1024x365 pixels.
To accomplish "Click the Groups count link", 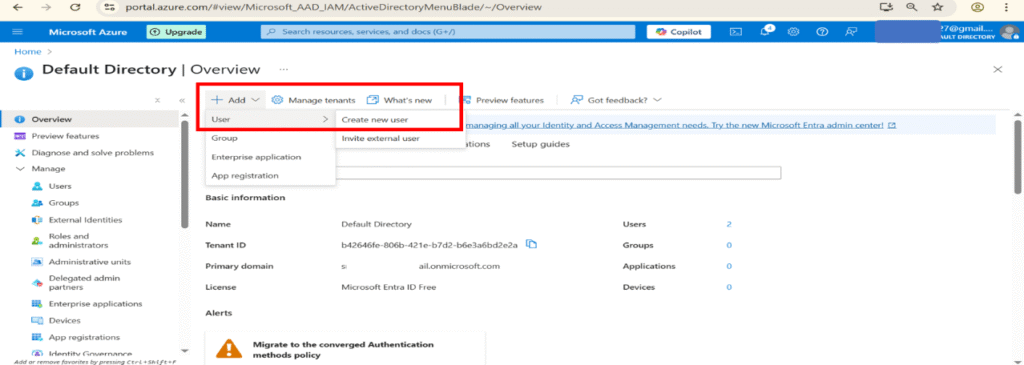I will pyautogui.click(x=729, y=246).
